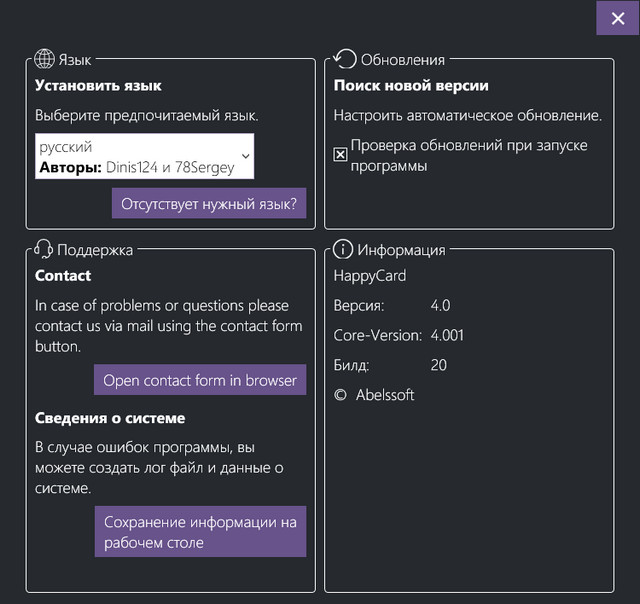Click the refresh icon beside Обновления
This screenshot has height=604, width=640.
pos(345,59)
